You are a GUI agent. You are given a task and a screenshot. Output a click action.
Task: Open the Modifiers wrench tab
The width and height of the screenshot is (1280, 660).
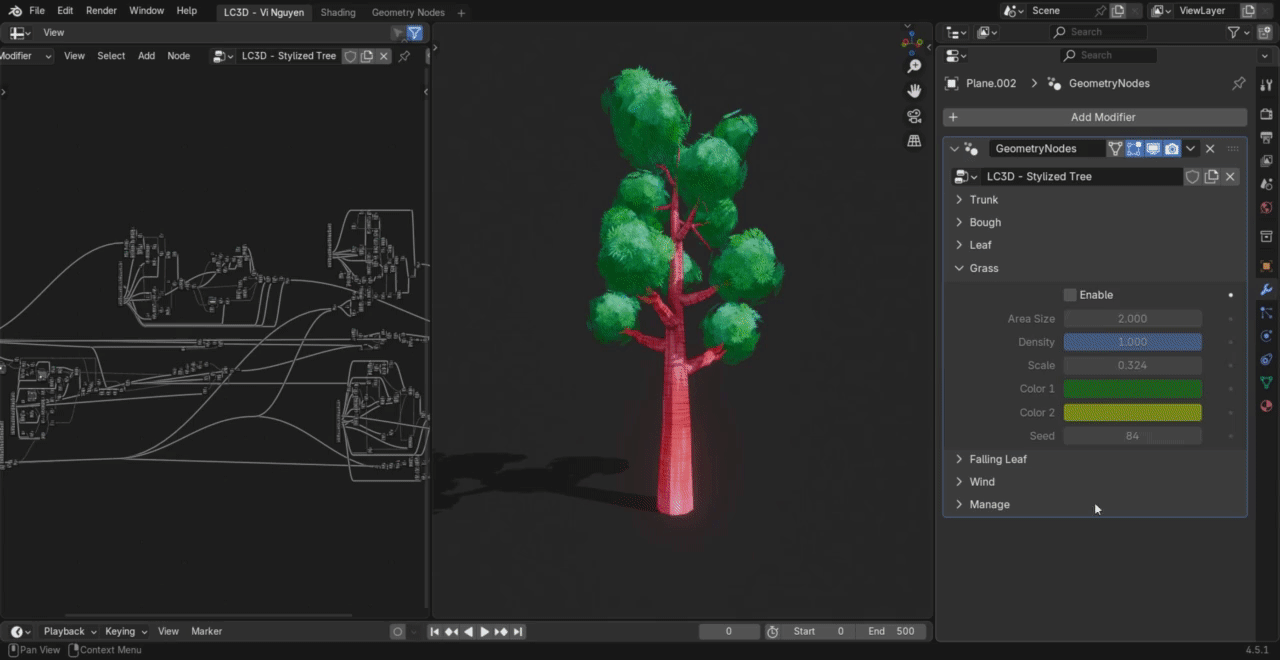(1266, 290)
